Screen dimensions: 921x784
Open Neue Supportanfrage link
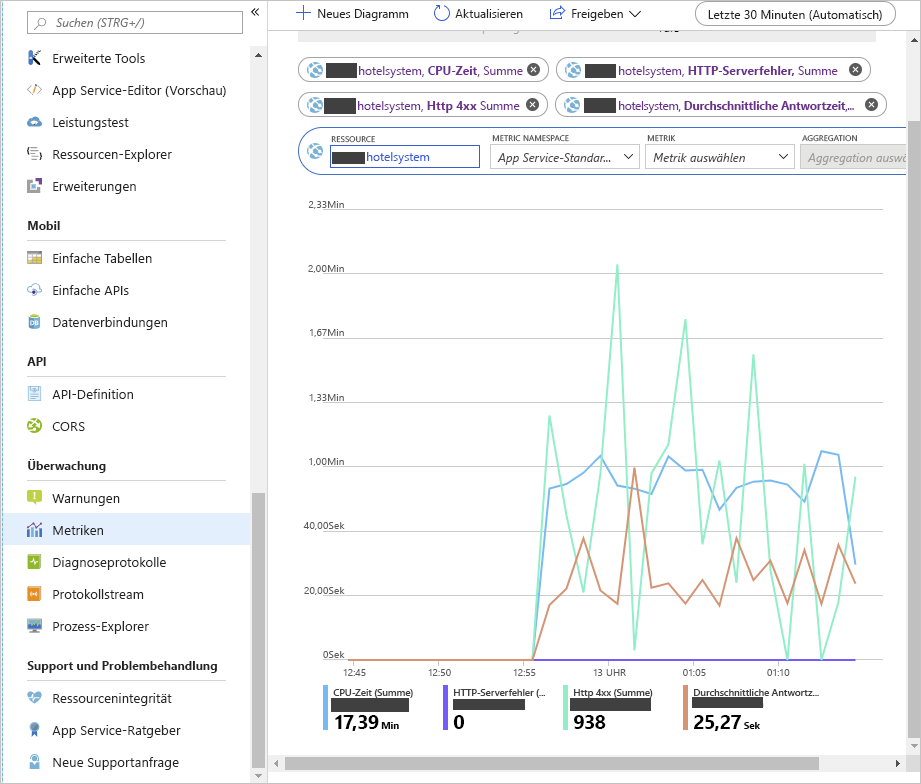click(x=116, y=762)
